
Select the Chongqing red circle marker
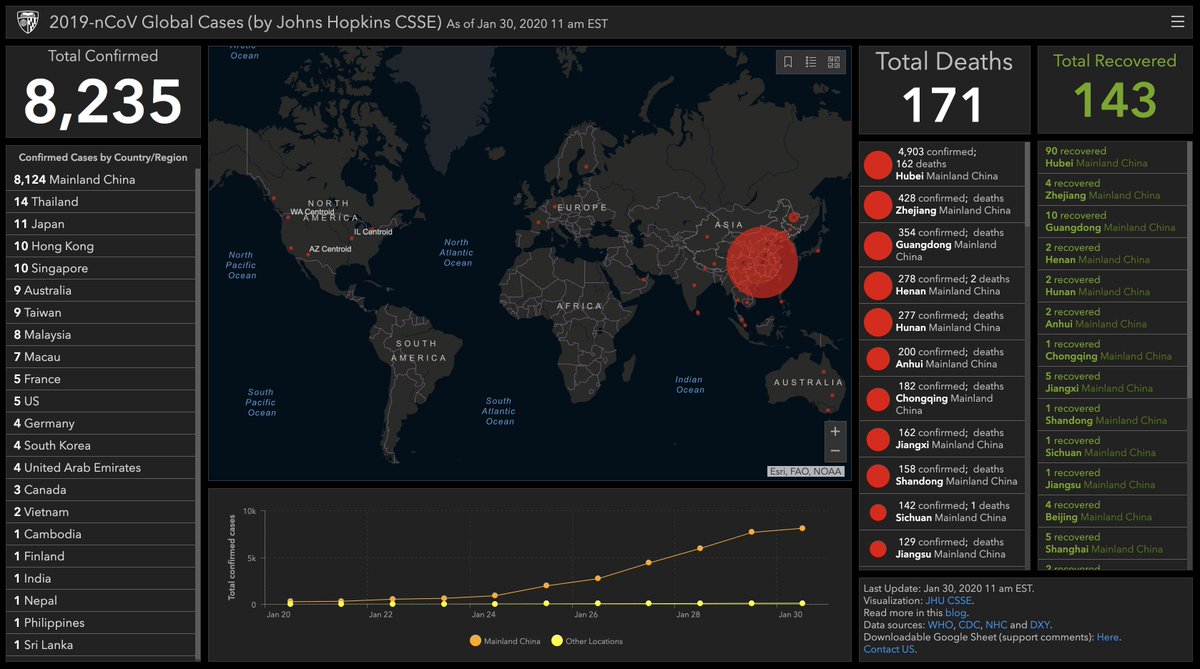pos(877,398)
